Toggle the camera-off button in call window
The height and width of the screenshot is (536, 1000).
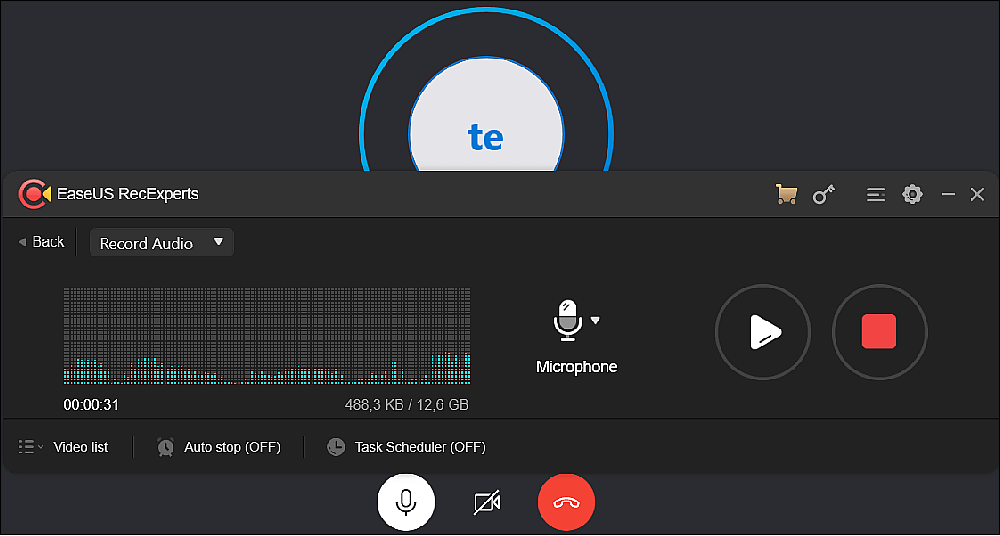[487, 503]
